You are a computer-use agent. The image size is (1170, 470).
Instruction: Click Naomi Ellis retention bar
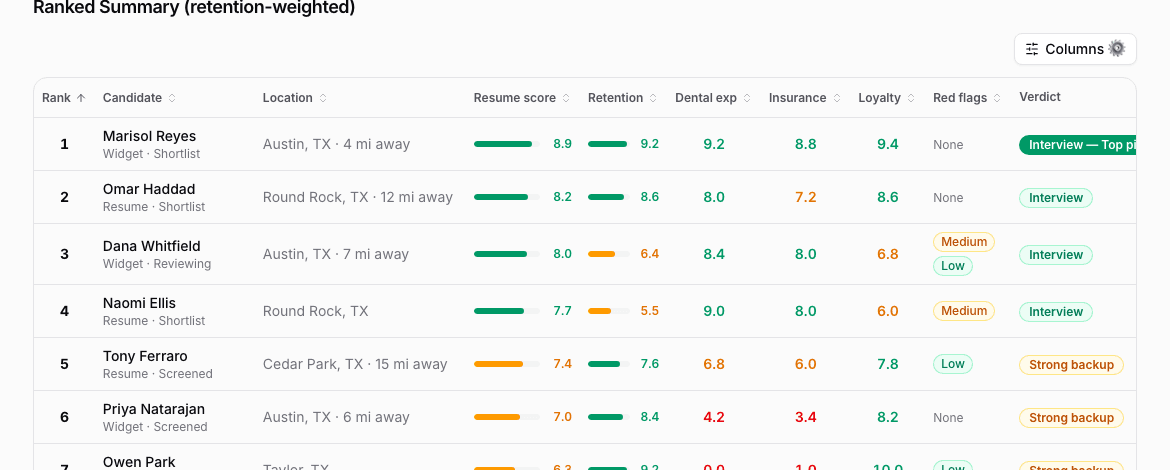609,311
